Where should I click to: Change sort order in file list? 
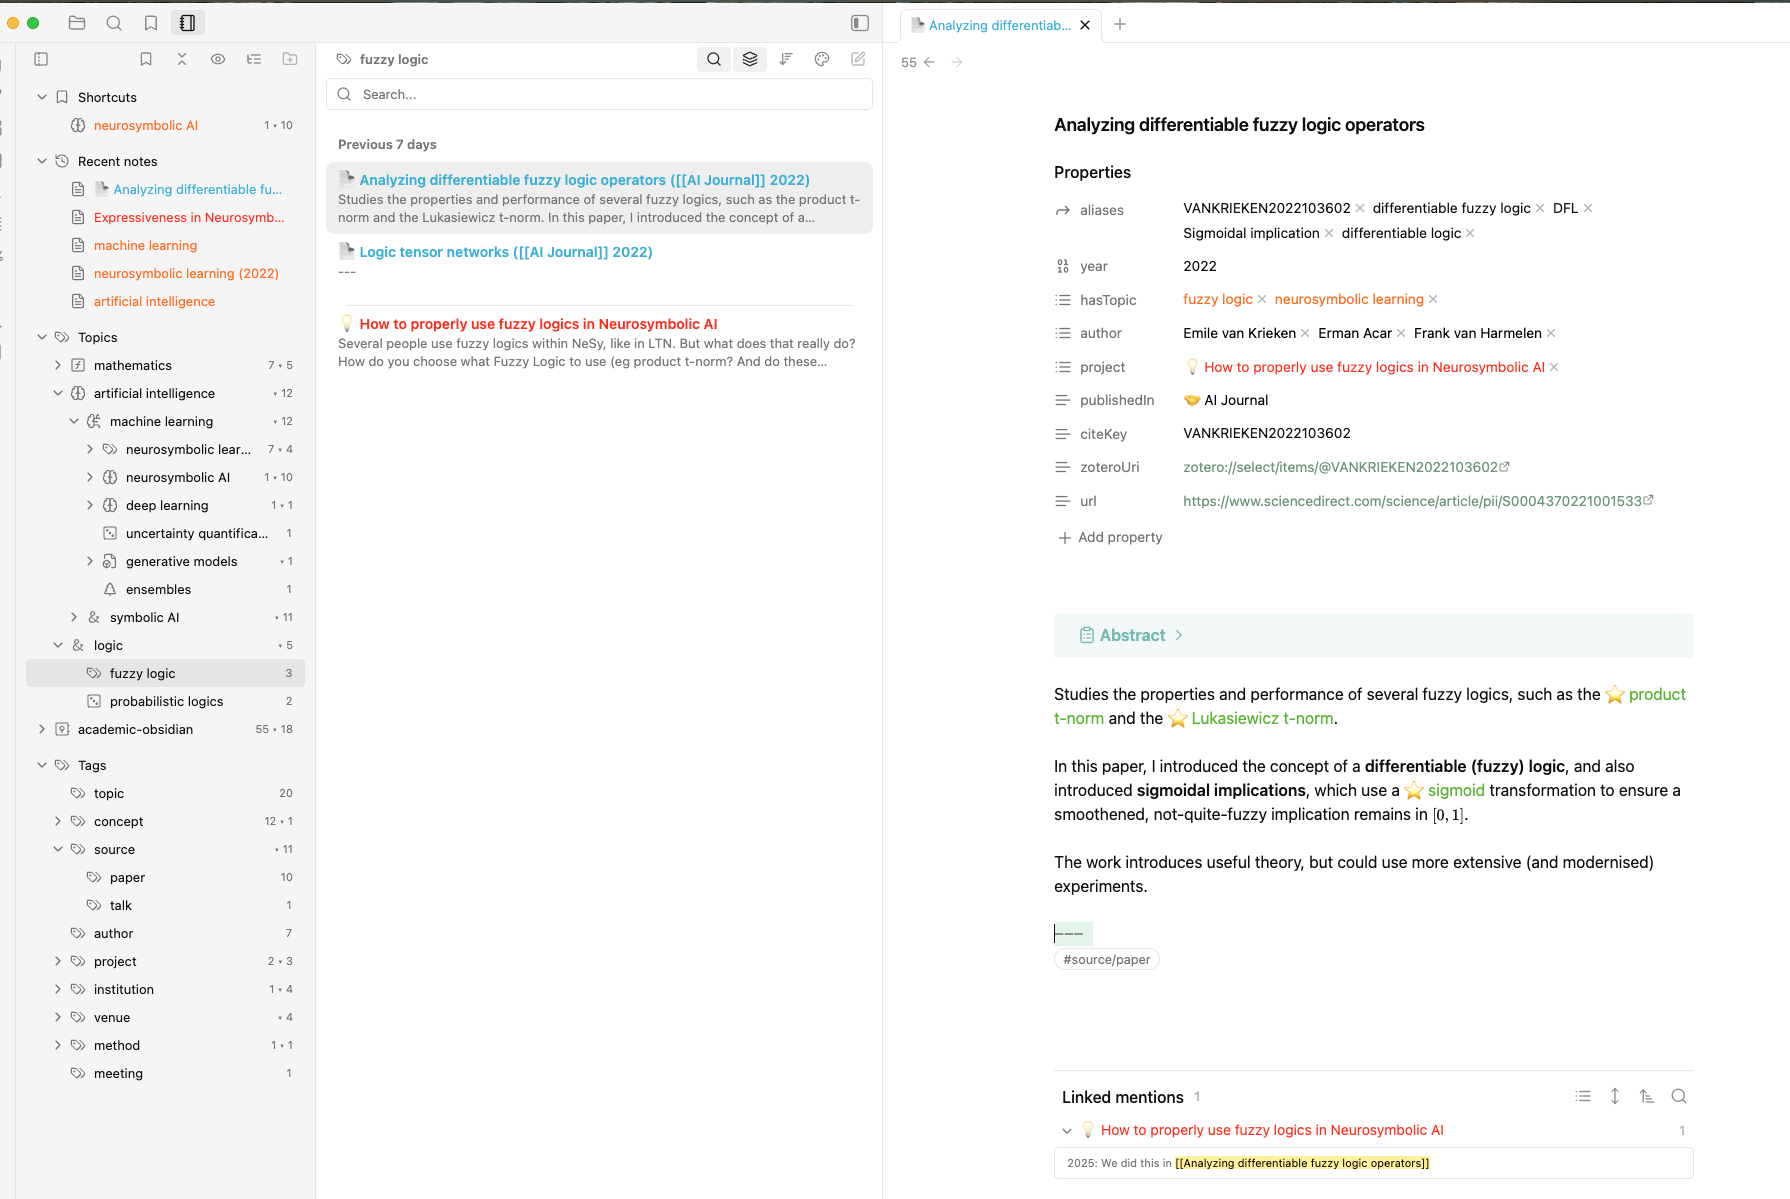click(786, 60)
